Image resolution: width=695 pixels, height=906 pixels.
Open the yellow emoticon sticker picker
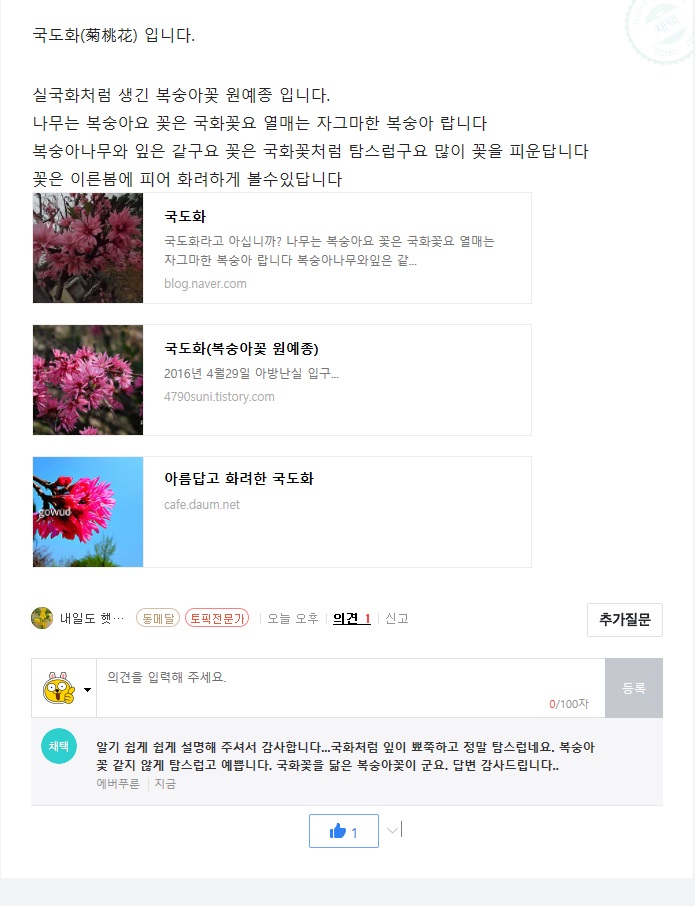point(58,688)
